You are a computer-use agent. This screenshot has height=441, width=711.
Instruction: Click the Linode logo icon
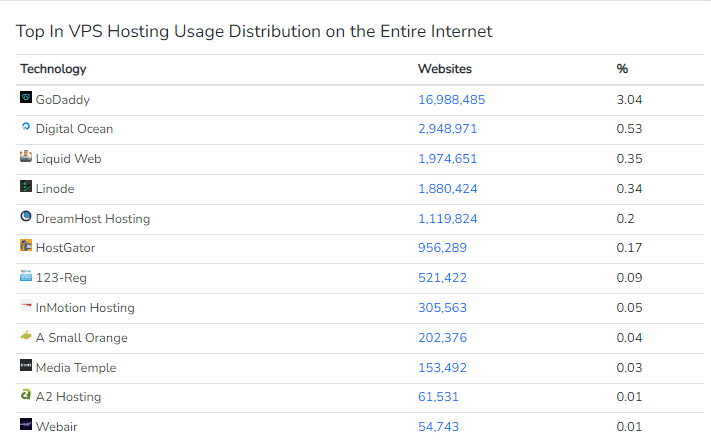26,186
